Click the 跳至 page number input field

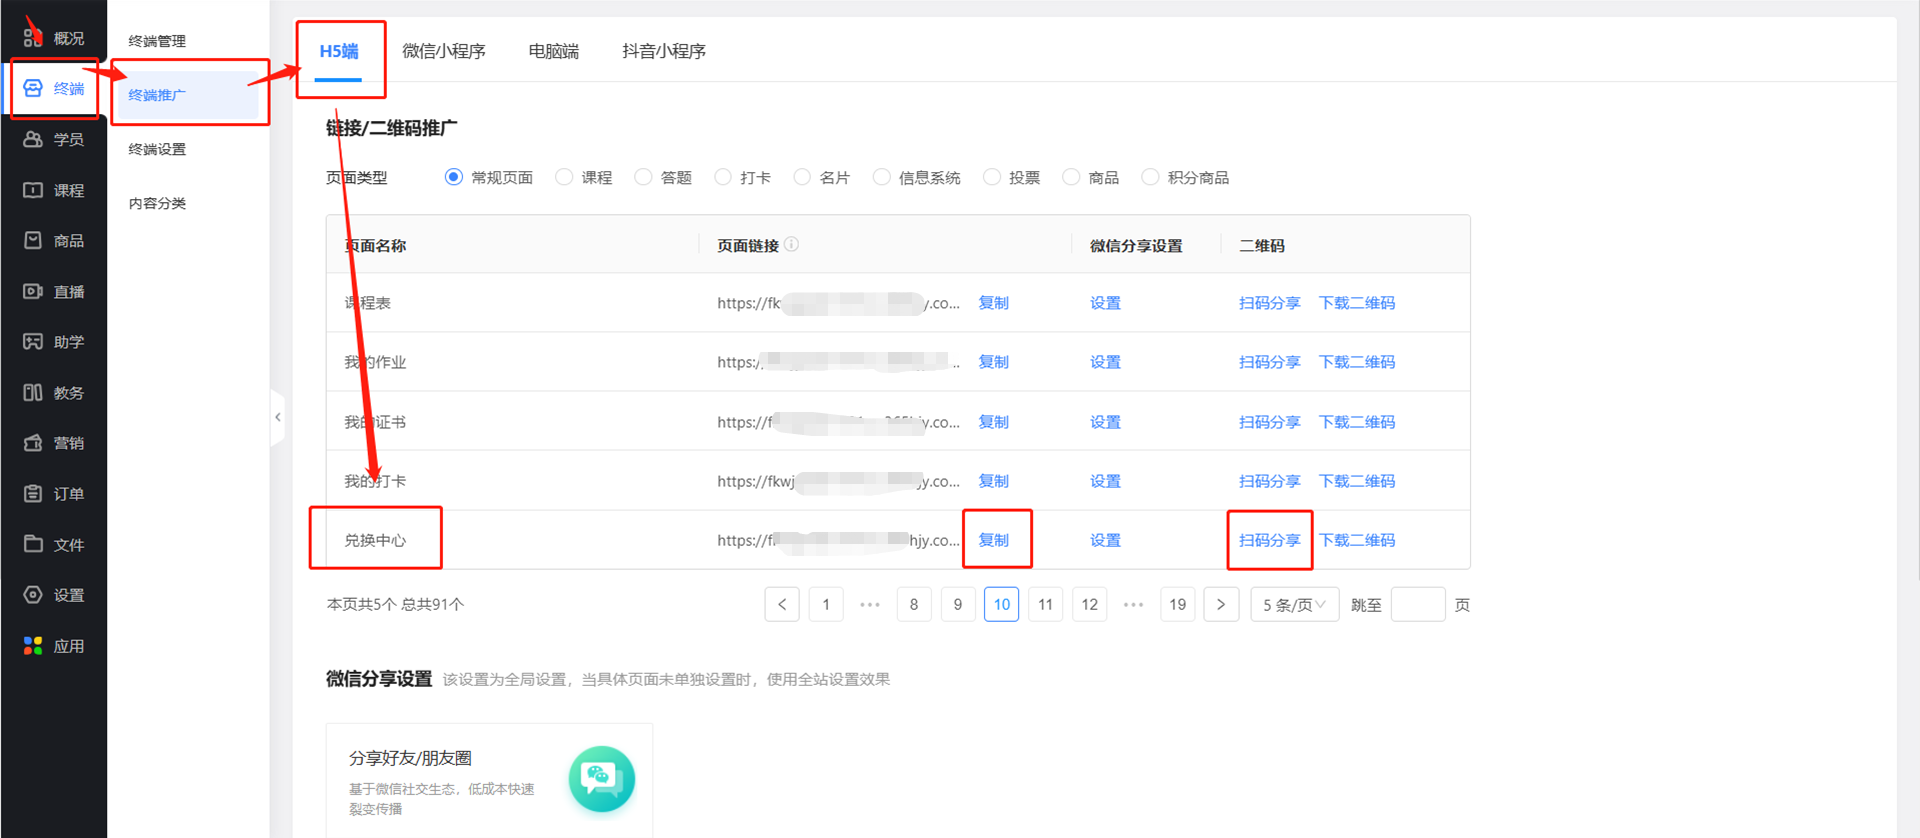pyautogui.click(x=1417, y=605)
